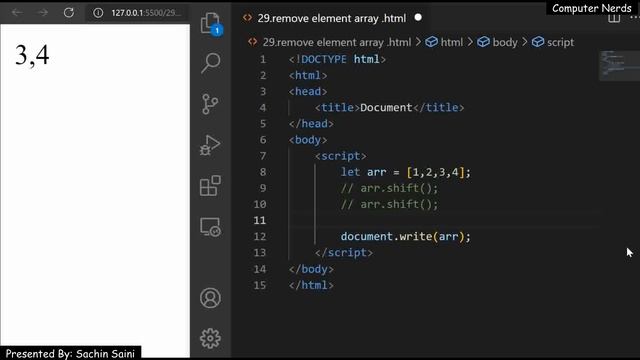
Task: Open the Search view in activity bar
Action: click(211, 63)
